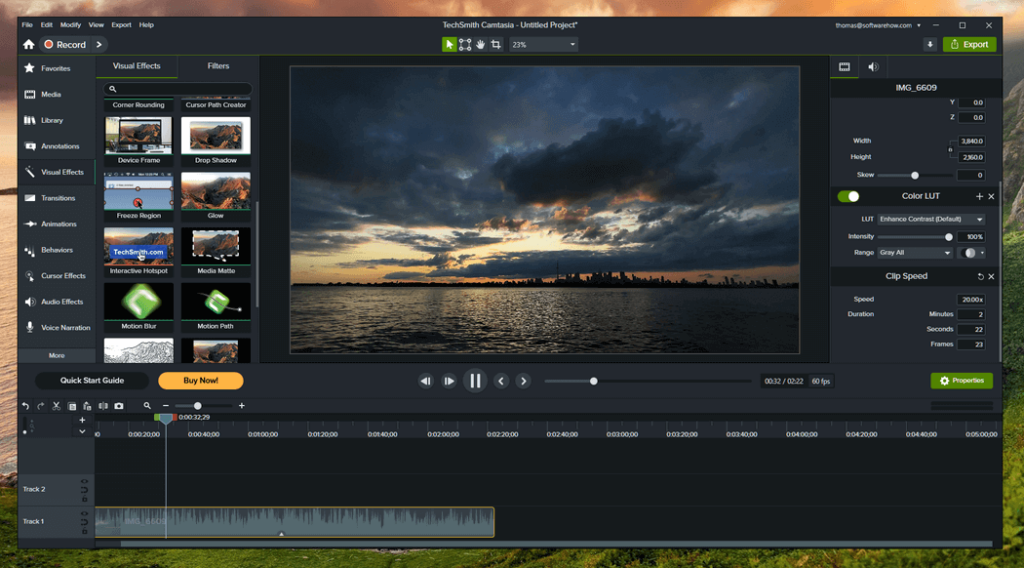
Task: Select the Motion Blur effect thumbnail
Action: (x=138, y=302)
